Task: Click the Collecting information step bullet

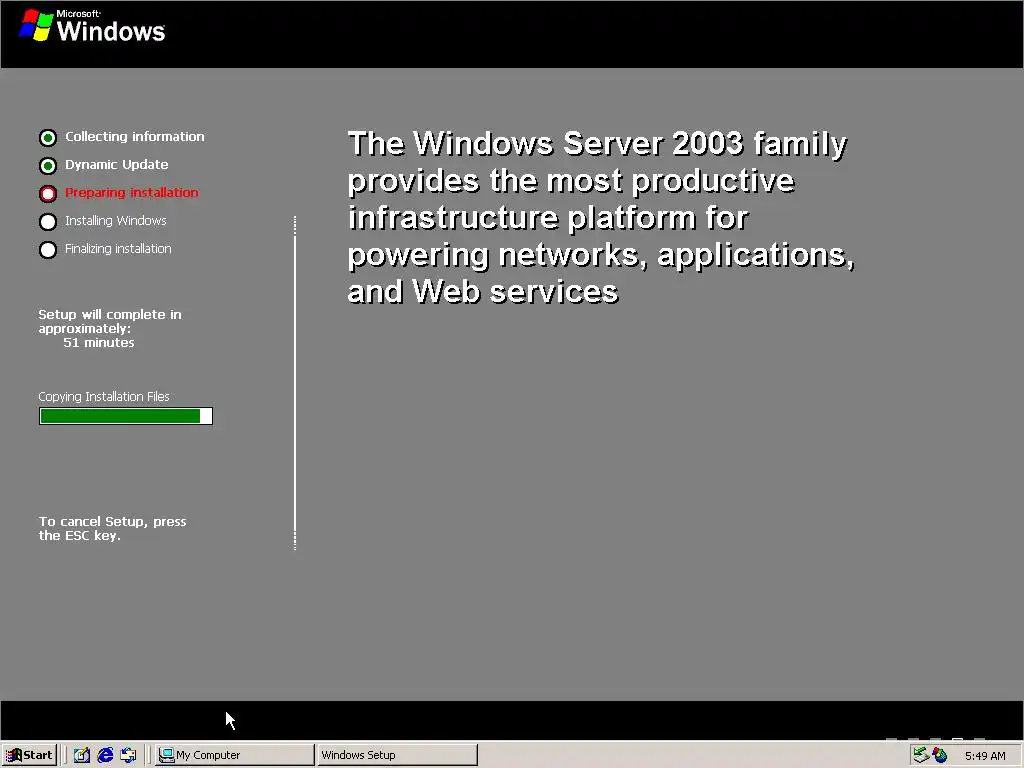Action: point(48,137)
